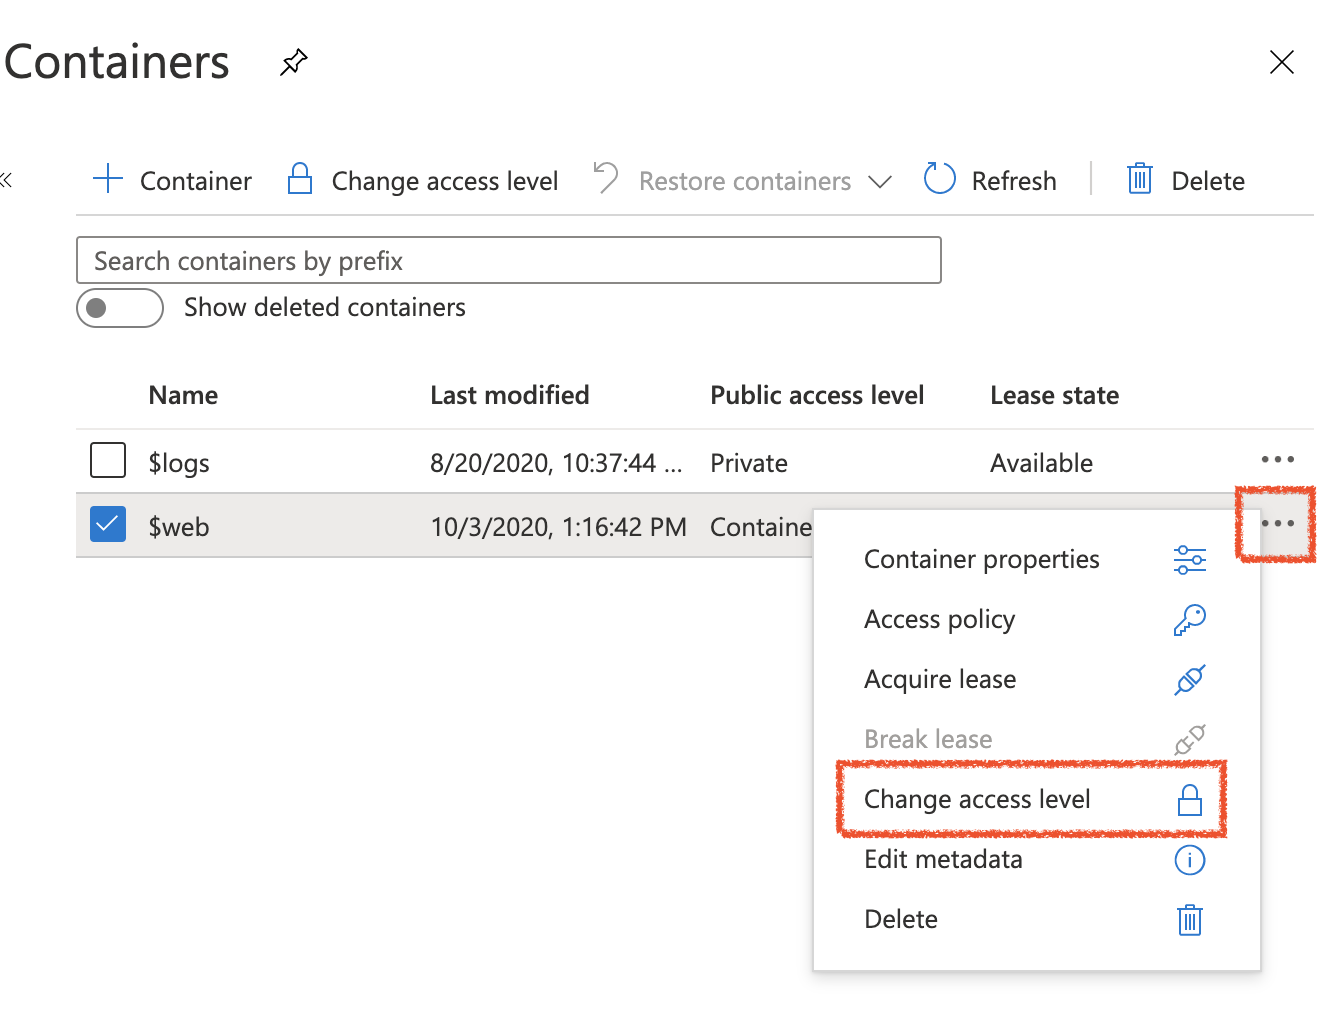This screenshot has height=1010, width=1328.
Task: Focus the Search containers by prefix field
Action: tap(508, 260)
